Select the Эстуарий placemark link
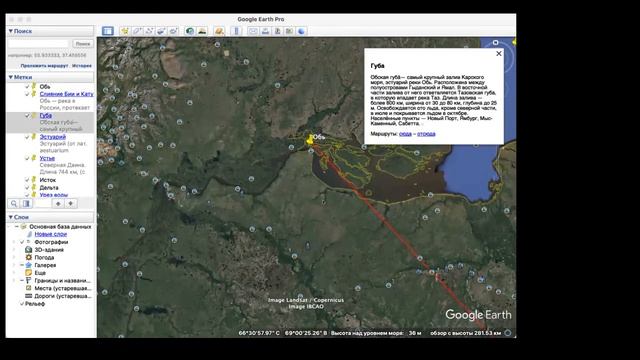 click(x=53, y=137)
